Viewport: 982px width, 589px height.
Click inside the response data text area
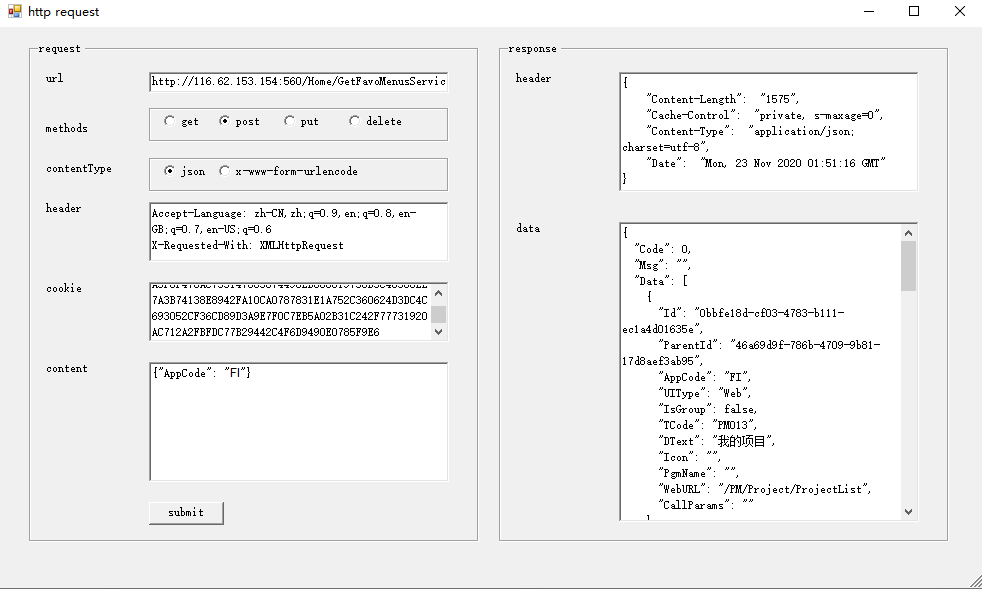coord(760,370)
